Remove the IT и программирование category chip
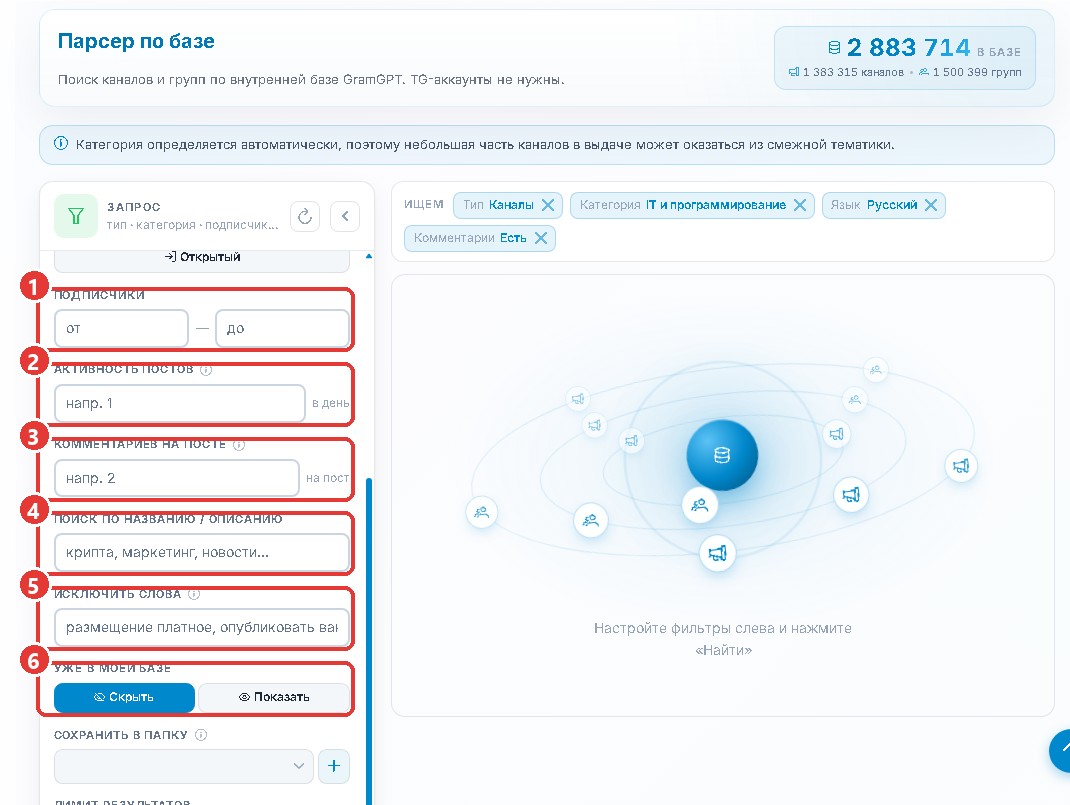Screen dimensions: 1070x805 tap(800, 205)
